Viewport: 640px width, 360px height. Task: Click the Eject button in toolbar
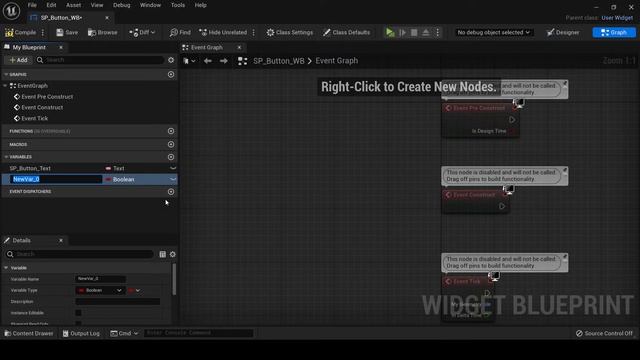tap(426, 32)
